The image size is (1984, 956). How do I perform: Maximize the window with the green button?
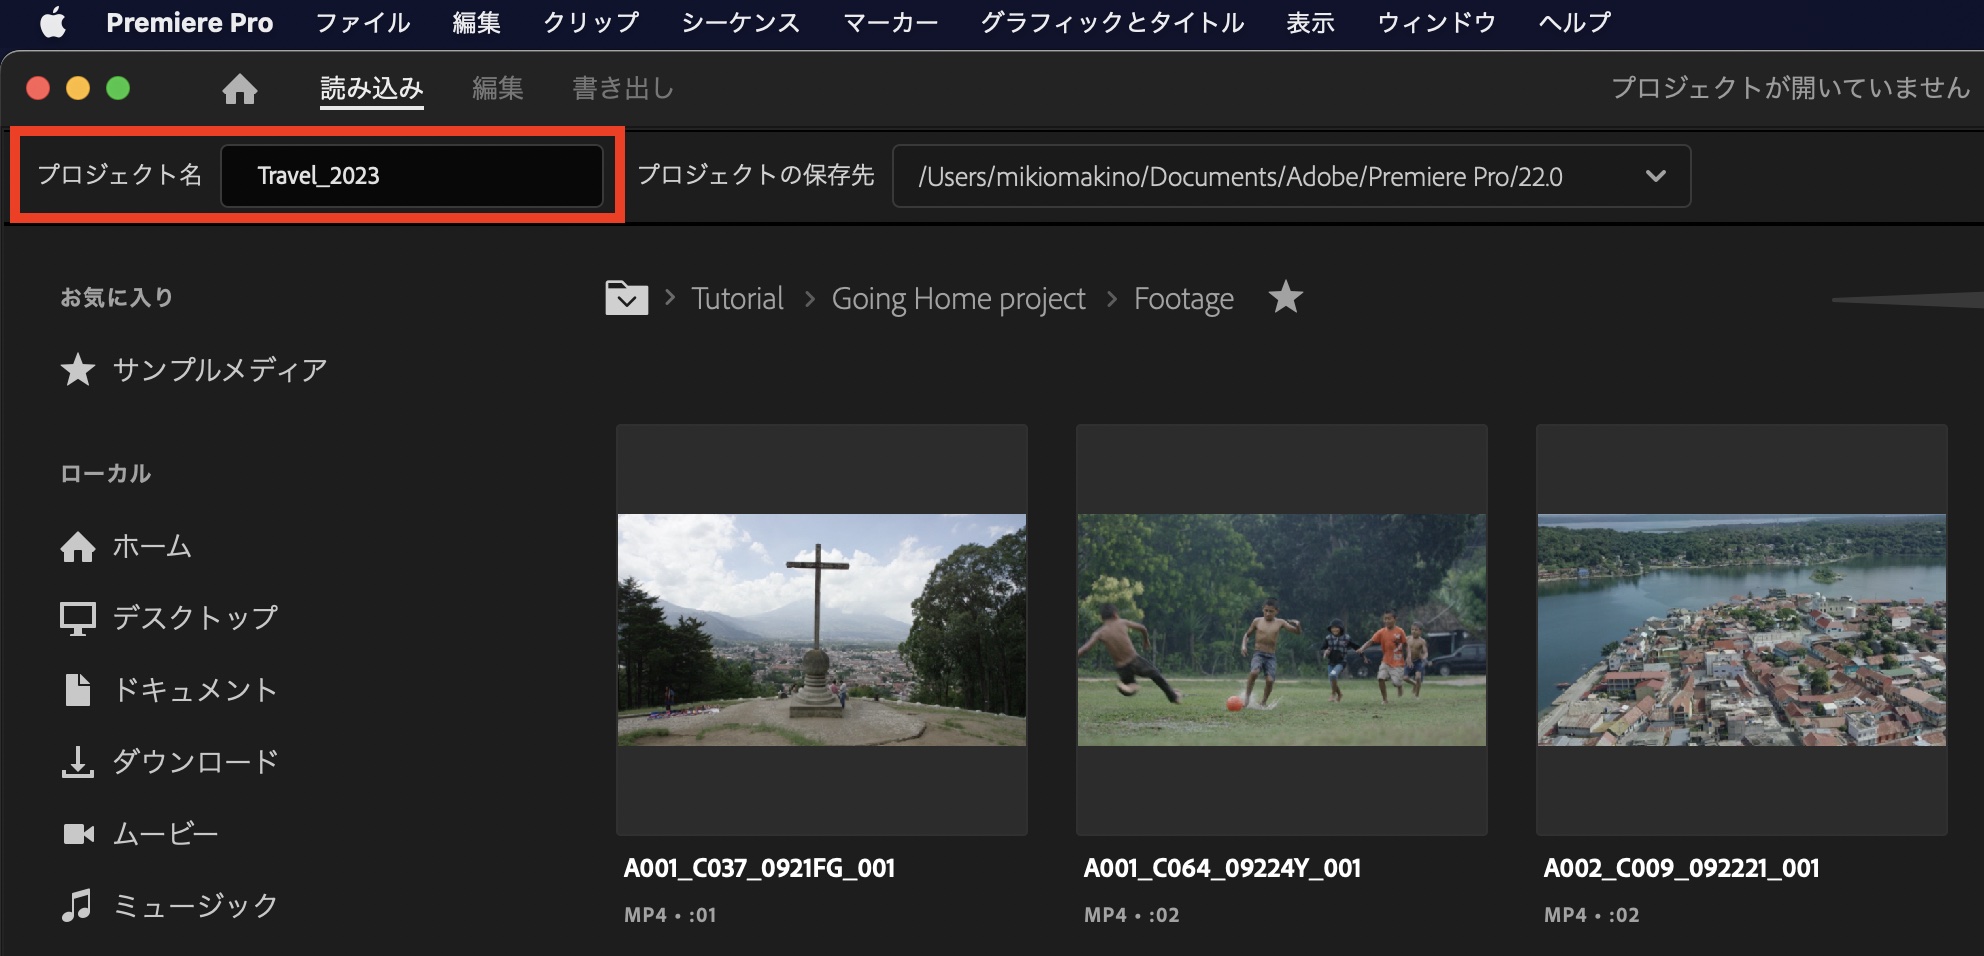point(118,89)
